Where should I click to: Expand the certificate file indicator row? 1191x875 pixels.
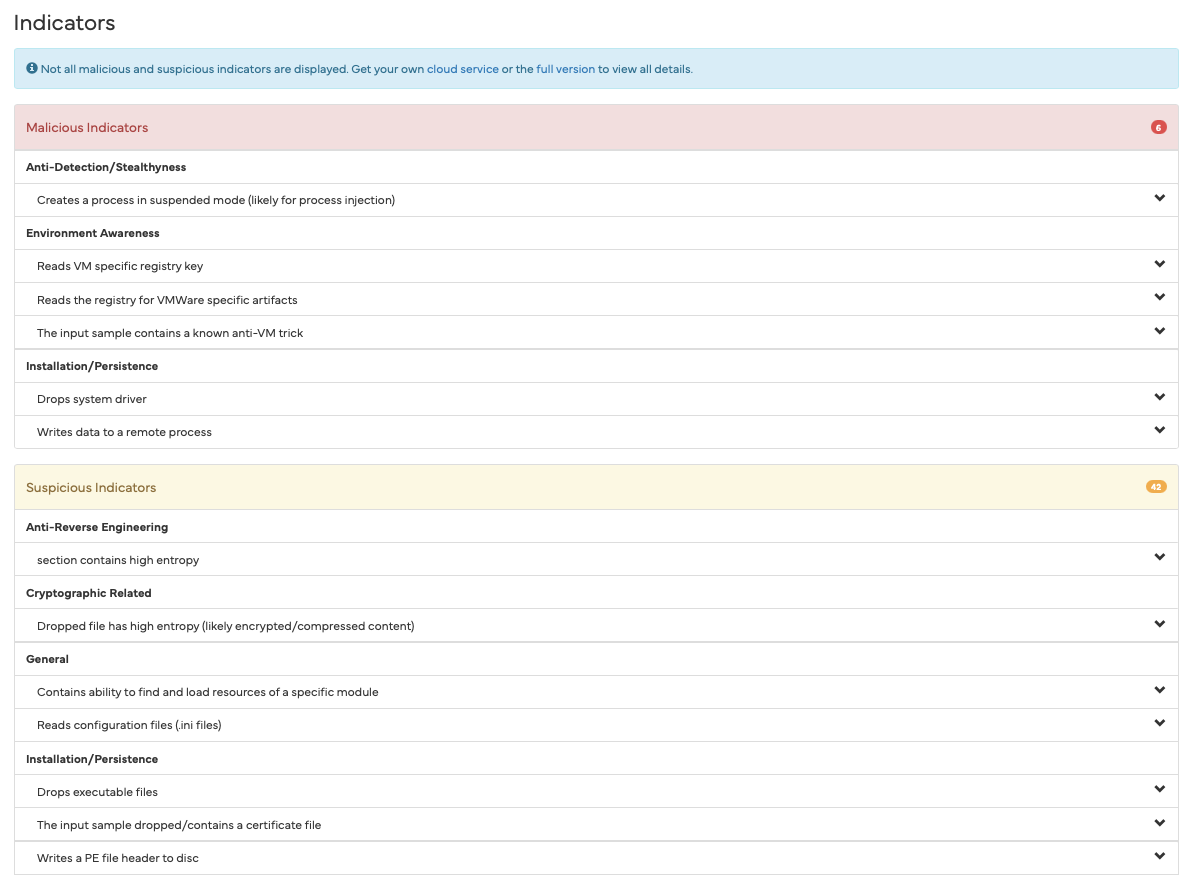[x=1159, y=823]
